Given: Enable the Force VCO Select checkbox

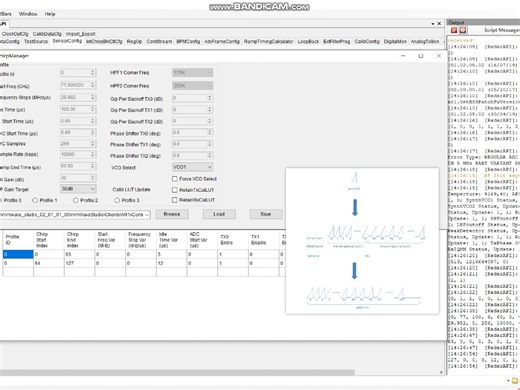Looking at the screenshot, I should pyautogui.click(x=175, y=179).
